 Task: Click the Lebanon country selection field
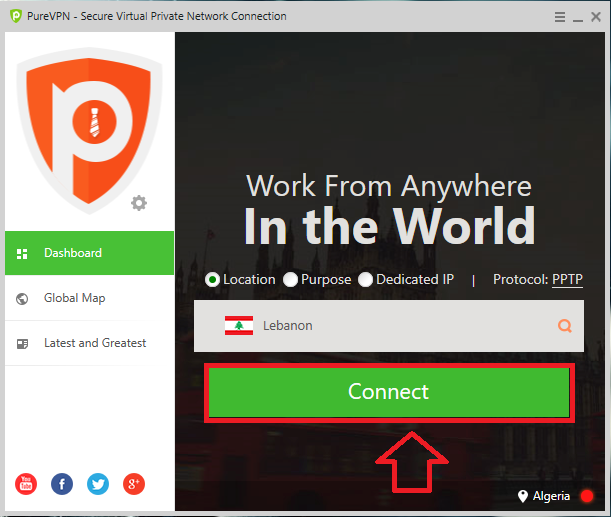pyautogui.click(x=389, y=326)
